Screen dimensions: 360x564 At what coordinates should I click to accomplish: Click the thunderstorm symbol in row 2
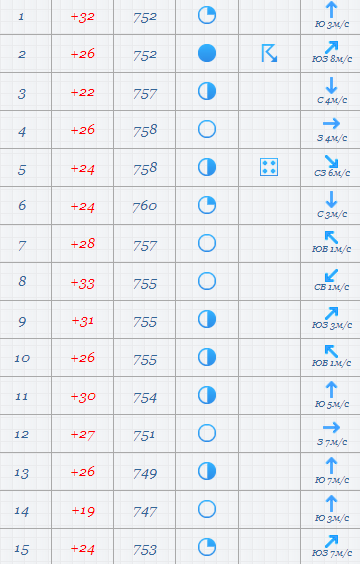[269, 53]
